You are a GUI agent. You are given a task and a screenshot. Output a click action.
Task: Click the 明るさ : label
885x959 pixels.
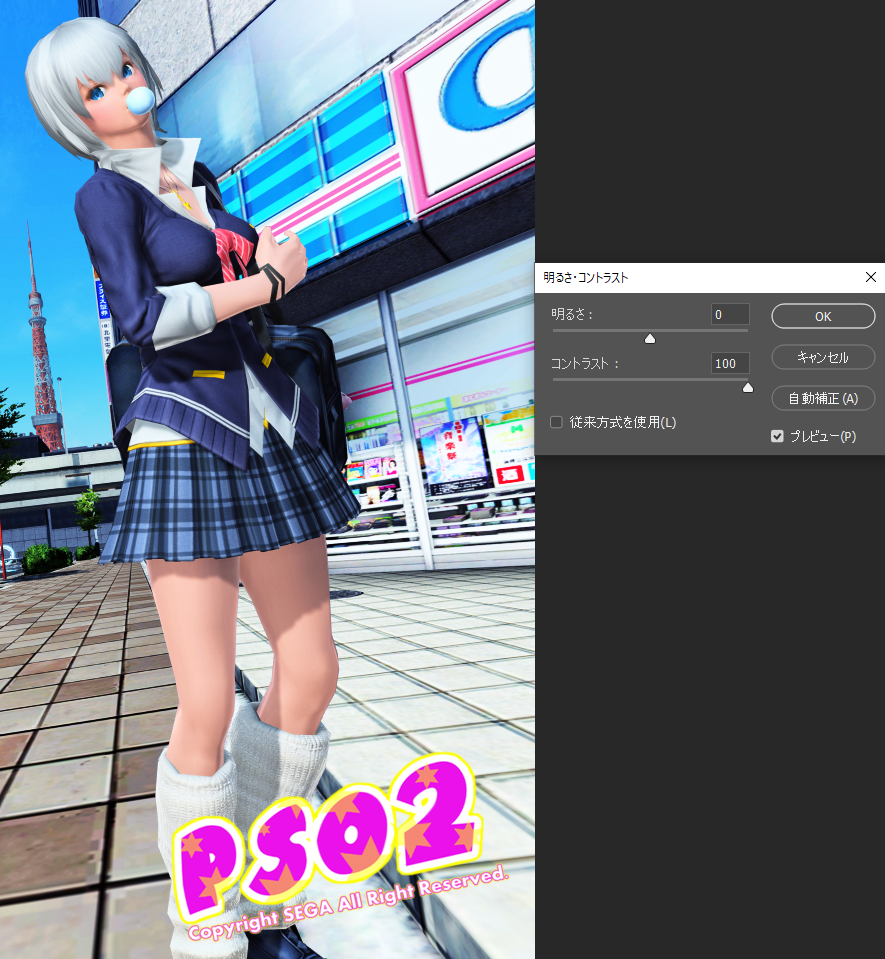(572, 314)
